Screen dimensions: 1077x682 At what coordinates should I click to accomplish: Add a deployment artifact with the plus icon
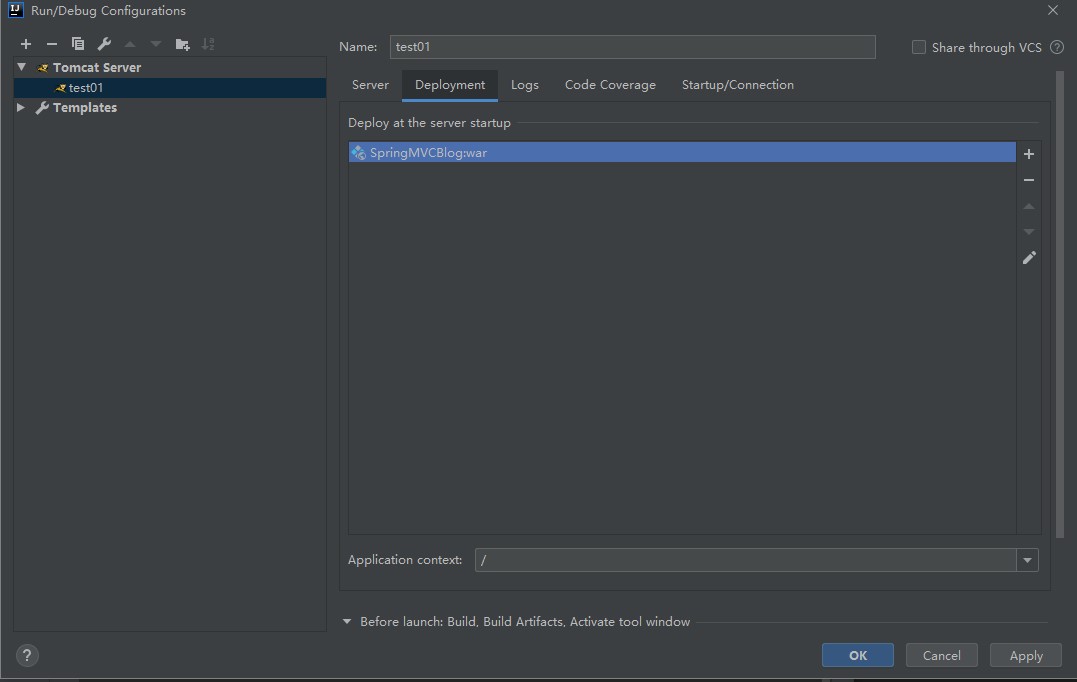(x=1029, y=154)
